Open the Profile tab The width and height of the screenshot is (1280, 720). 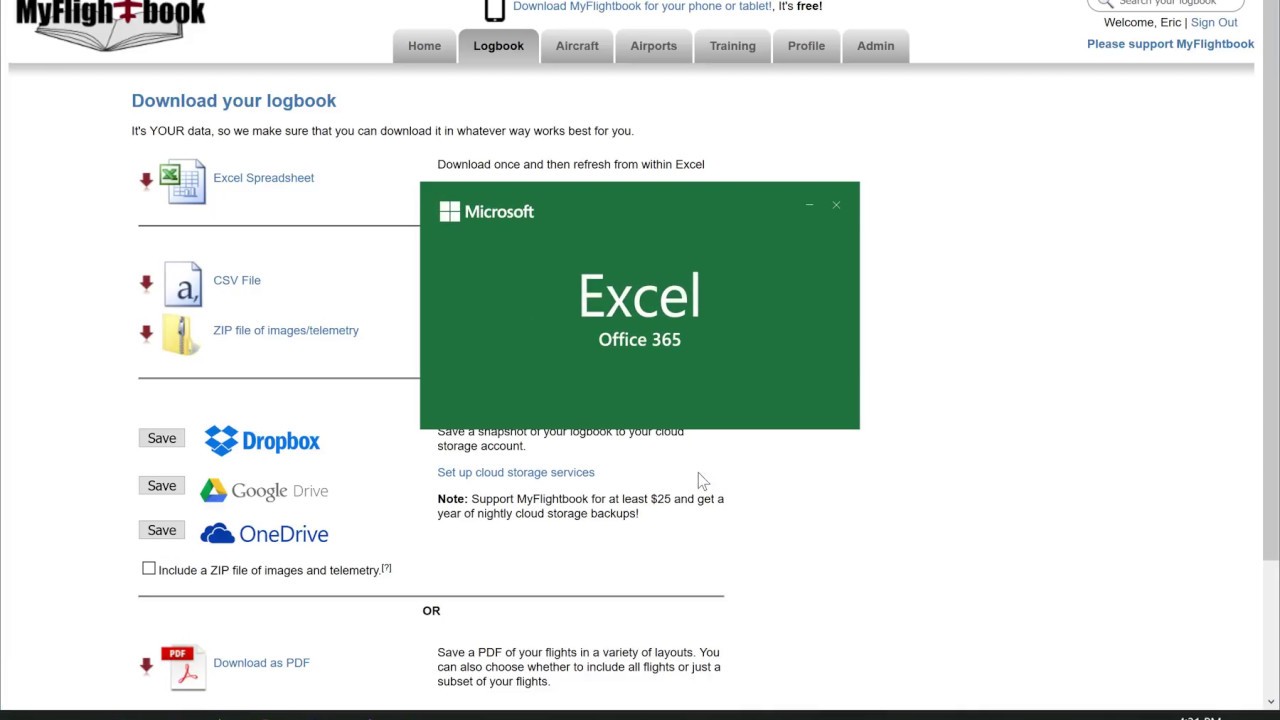[806, 46]
